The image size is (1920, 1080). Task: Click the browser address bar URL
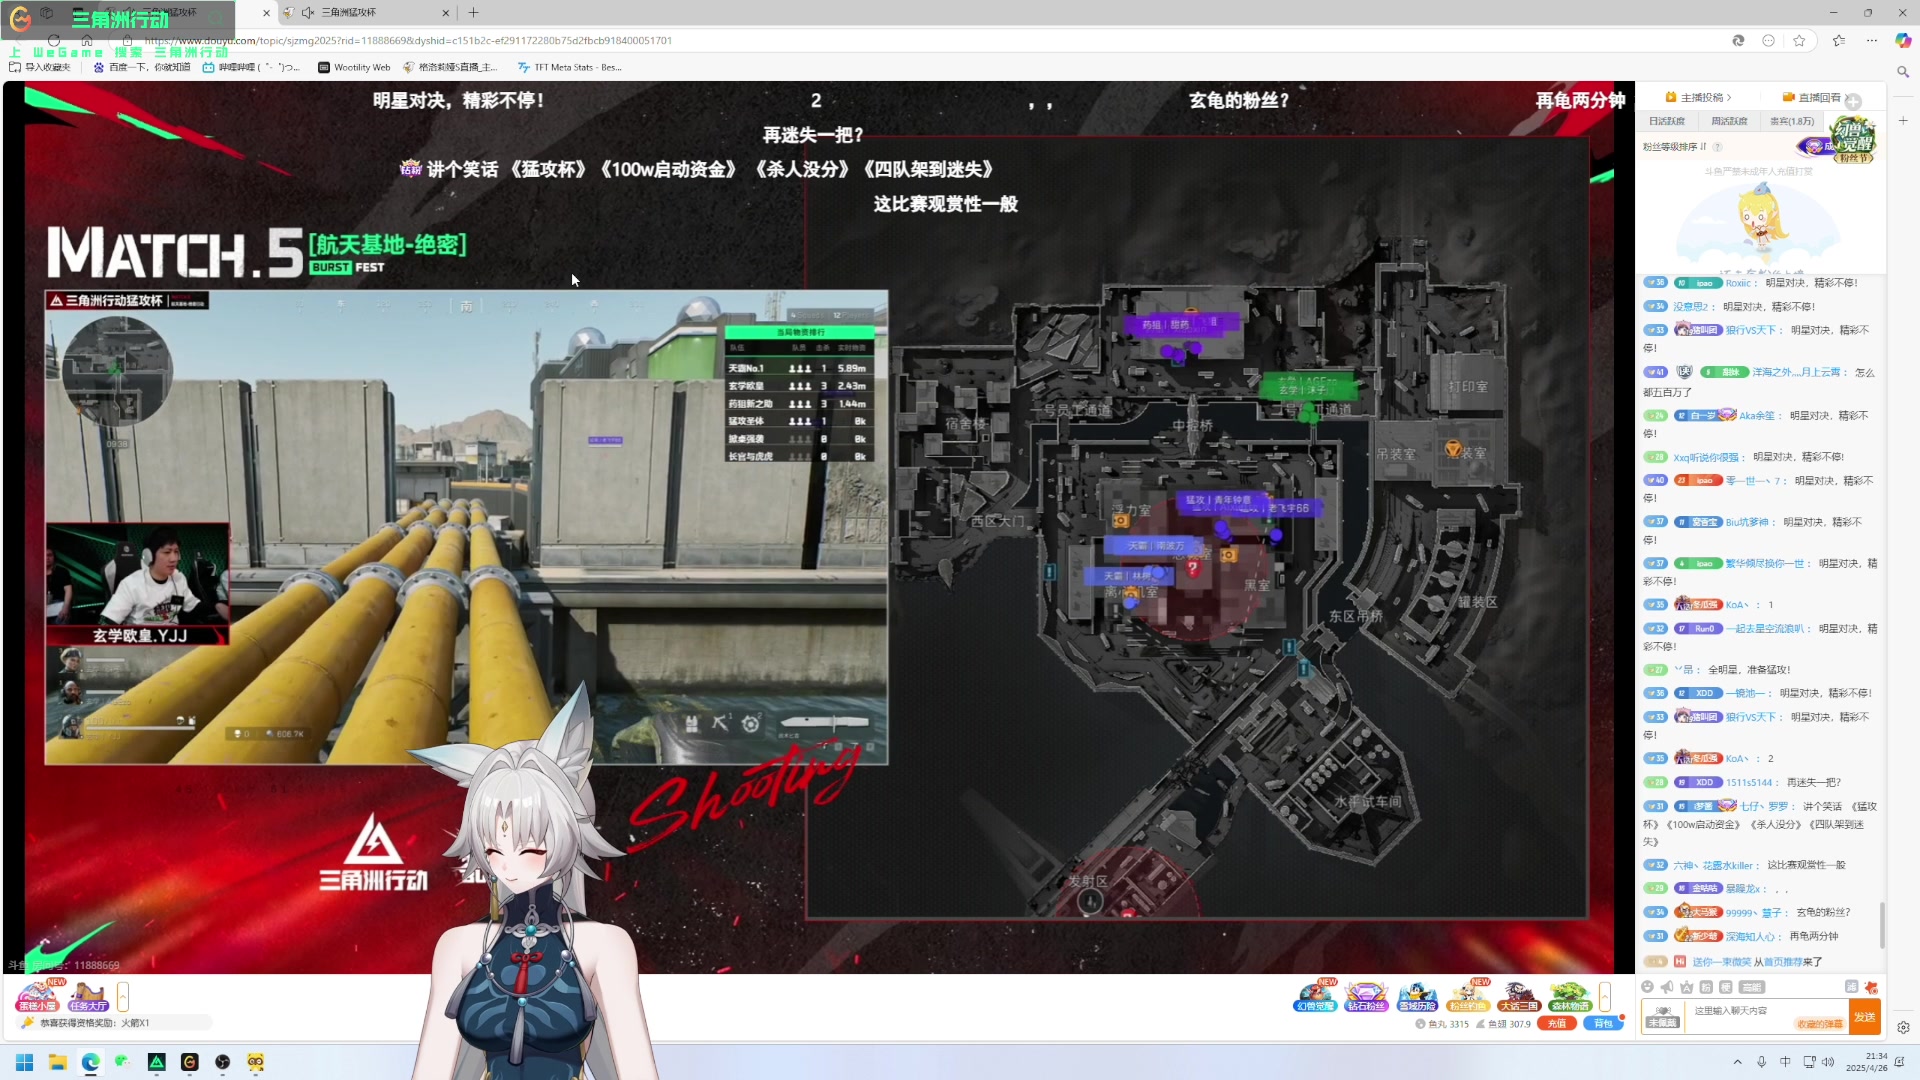[x=408, y=41]
